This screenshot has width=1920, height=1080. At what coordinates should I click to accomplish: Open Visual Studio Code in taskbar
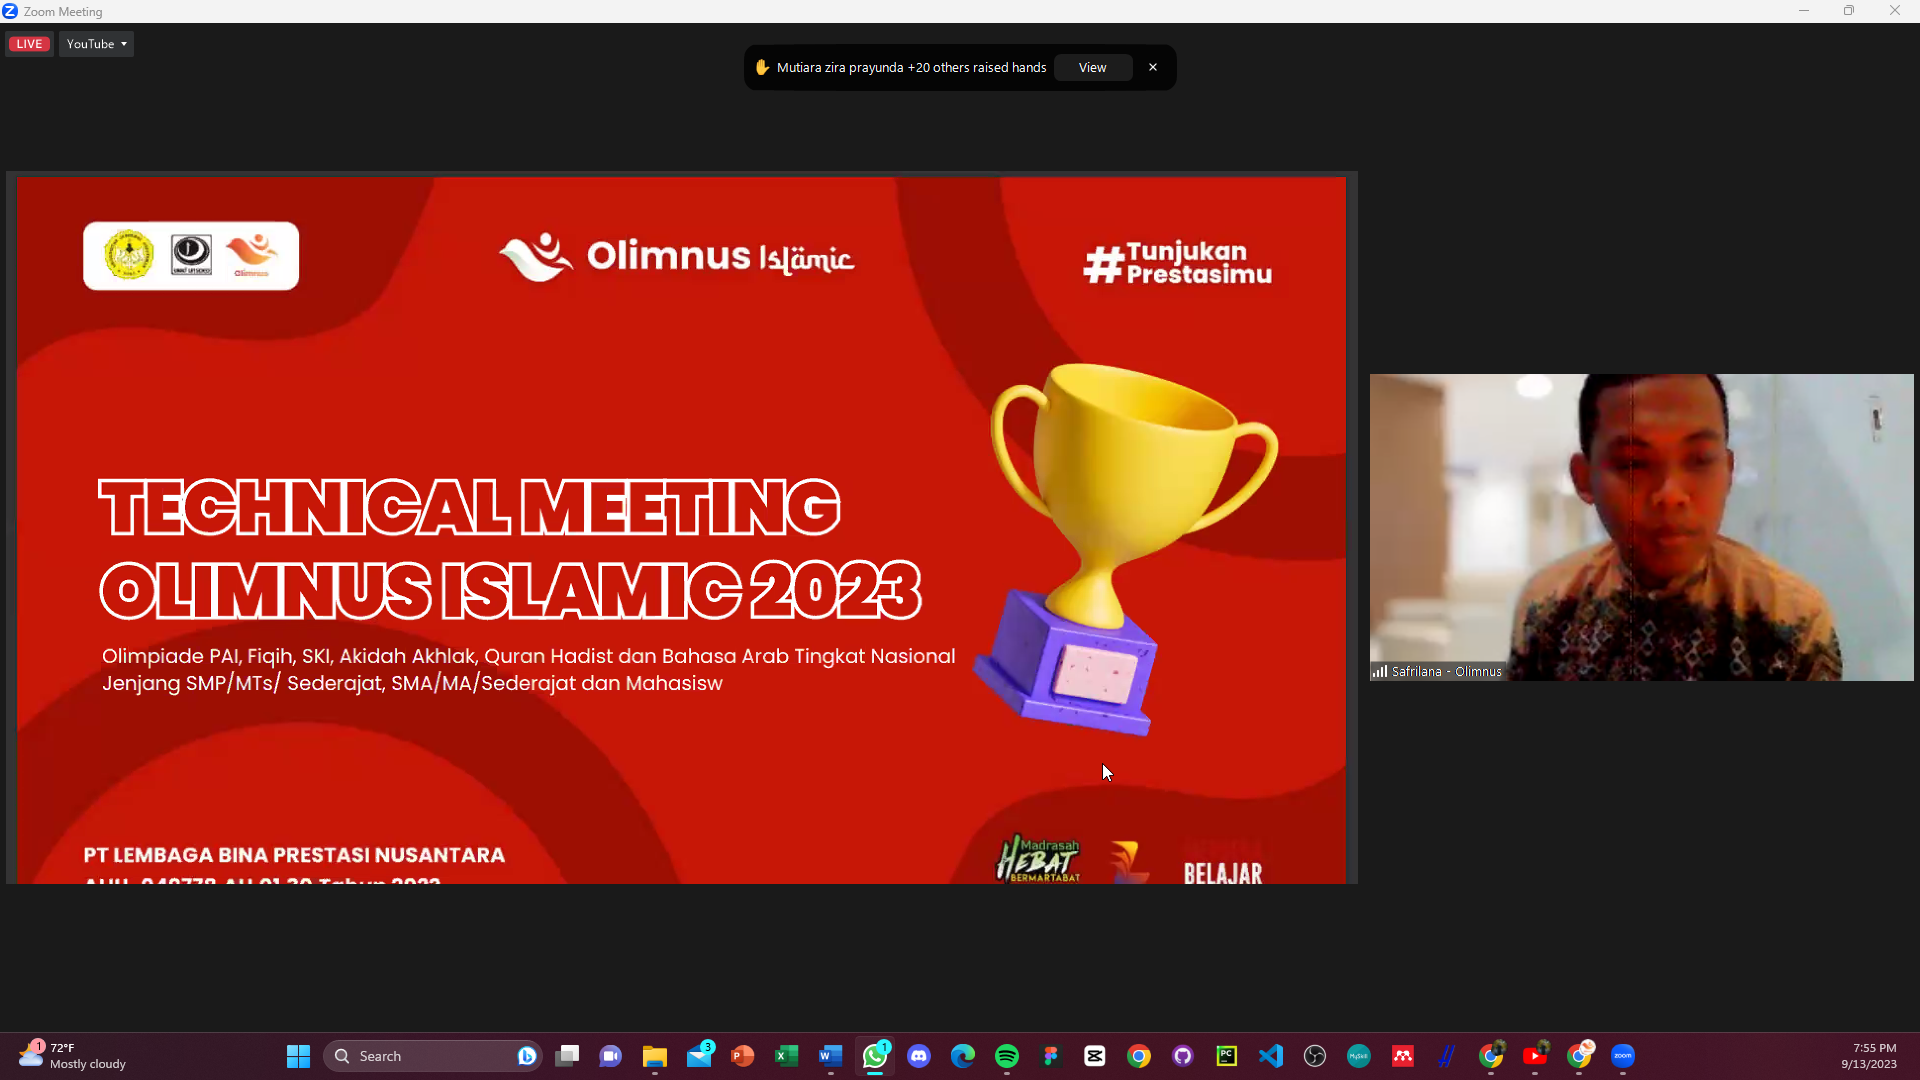pos(1271,1056)
